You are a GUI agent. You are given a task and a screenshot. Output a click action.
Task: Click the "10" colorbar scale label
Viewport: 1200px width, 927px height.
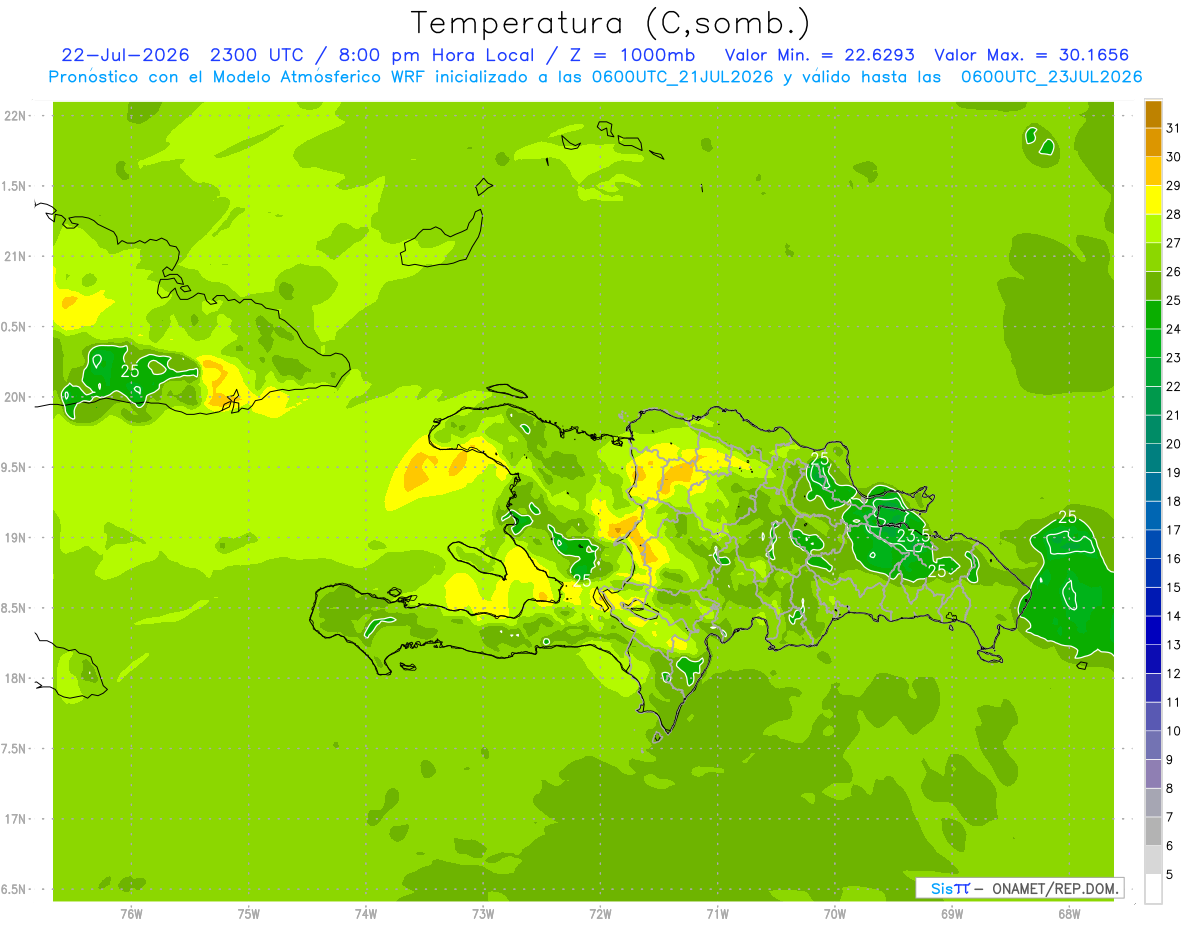(1173, 731)
